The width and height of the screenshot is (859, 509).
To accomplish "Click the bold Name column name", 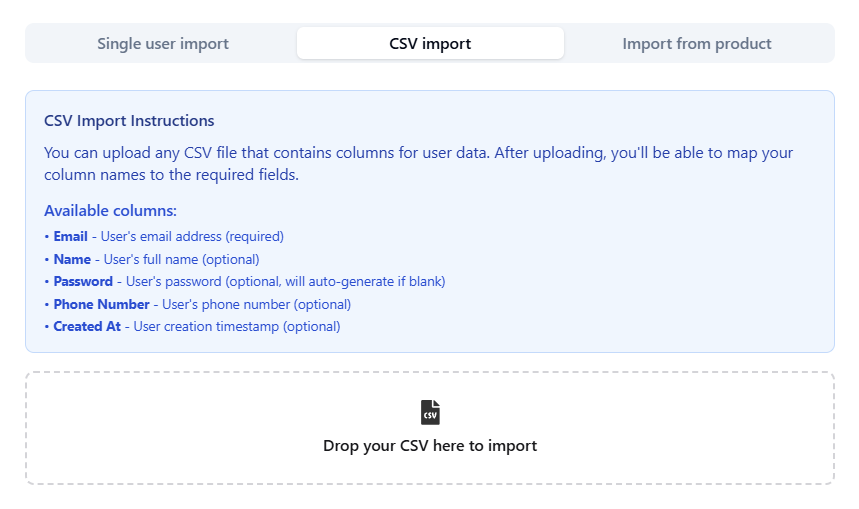I will 72,259.
